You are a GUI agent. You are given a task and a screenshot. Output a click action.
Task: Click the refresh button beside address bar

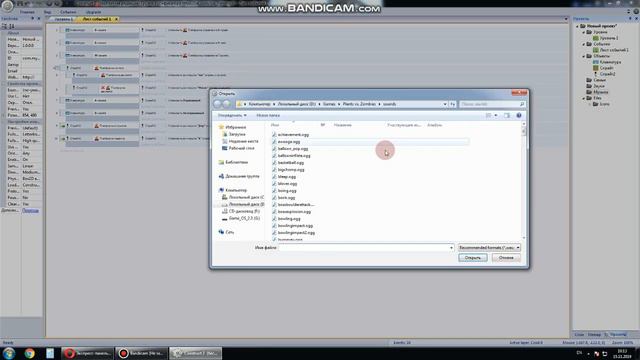pos(452,104)
